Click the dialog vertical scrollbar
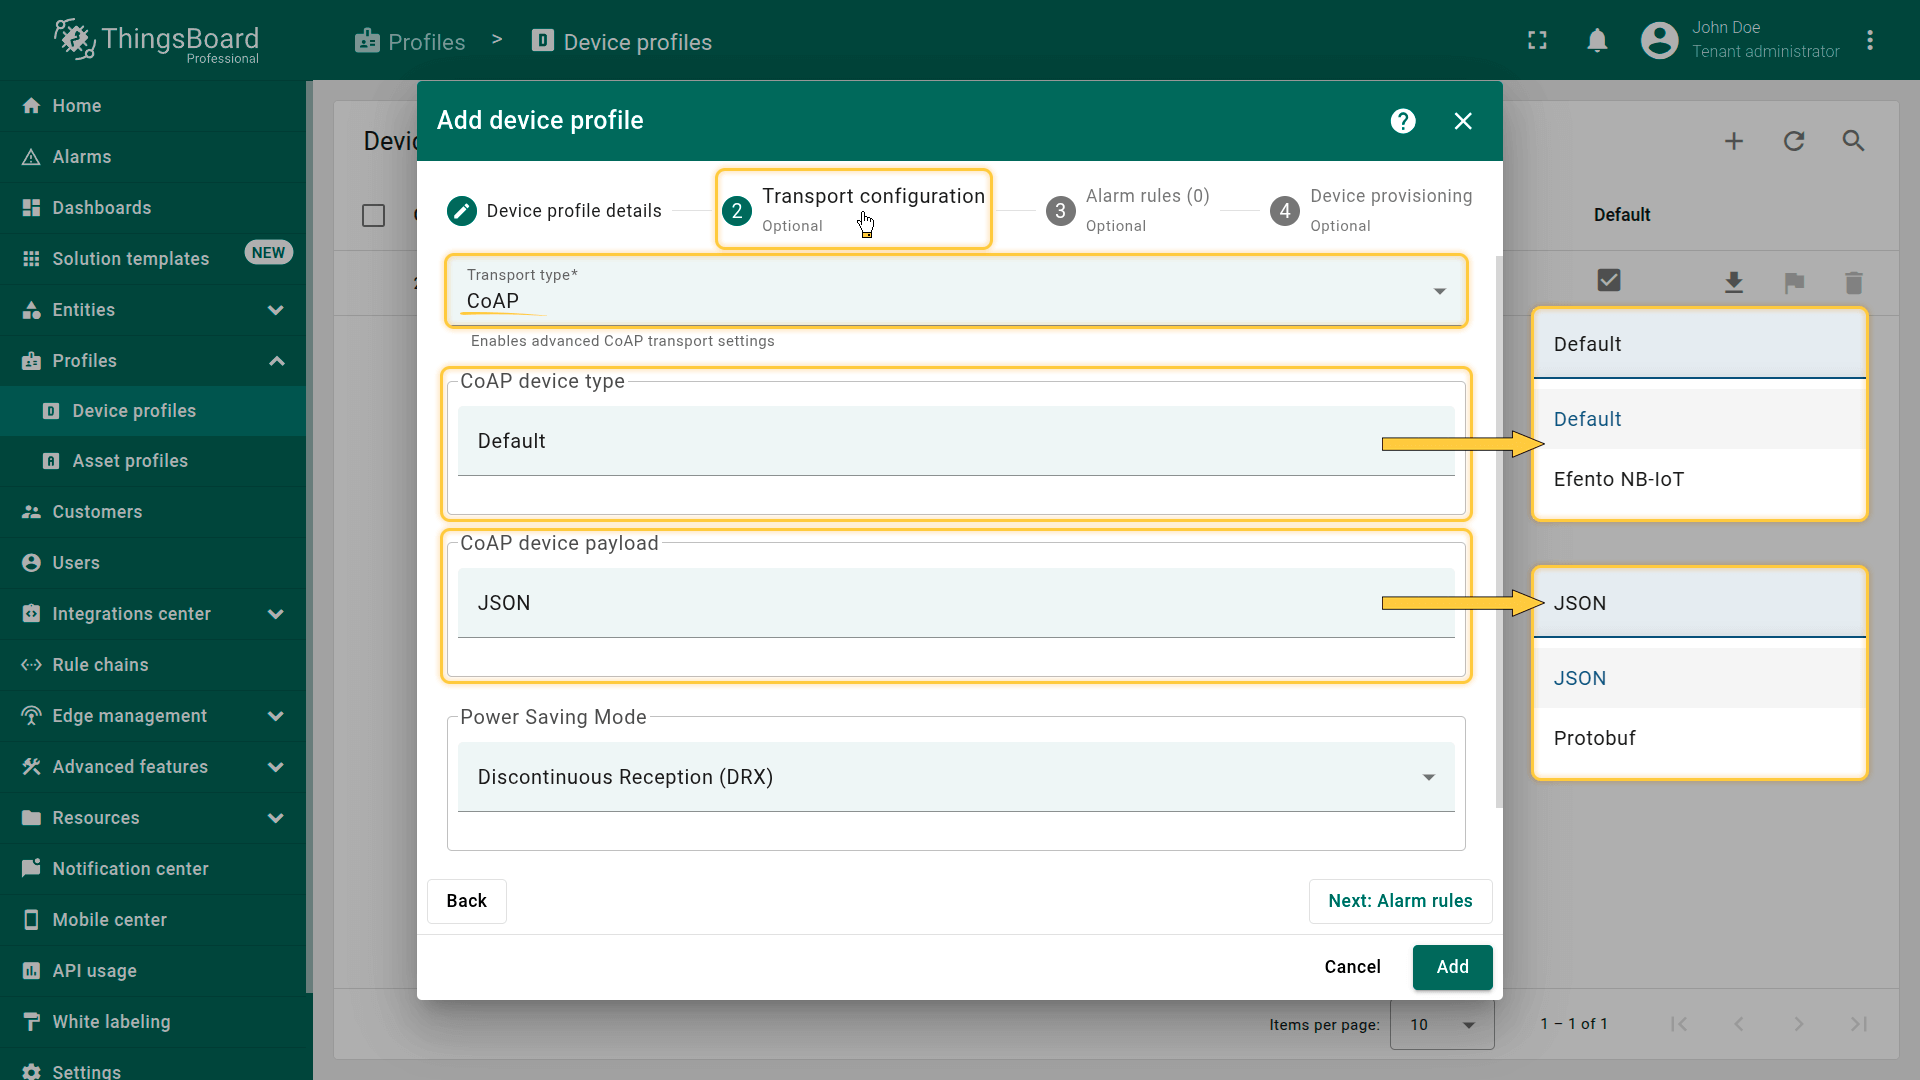Image resolution: width=1920 pixels, height=1080 pixels. tap(1498, 530)
